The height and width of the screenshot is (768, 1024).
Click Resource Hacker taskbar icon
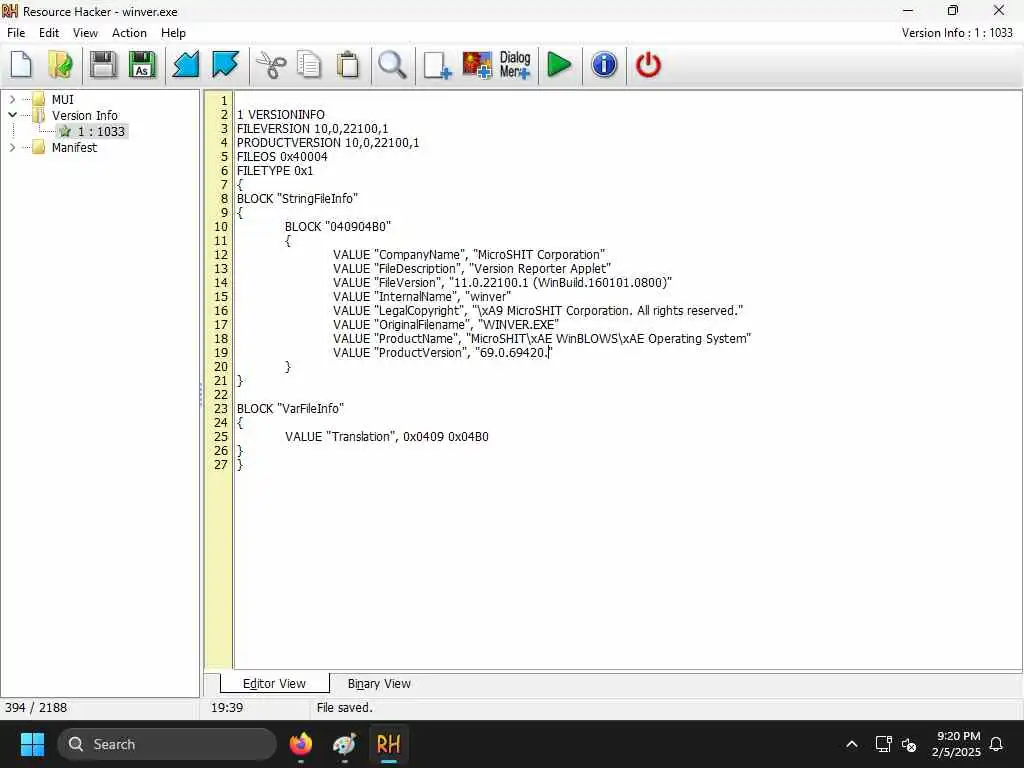tap(389, 744)
